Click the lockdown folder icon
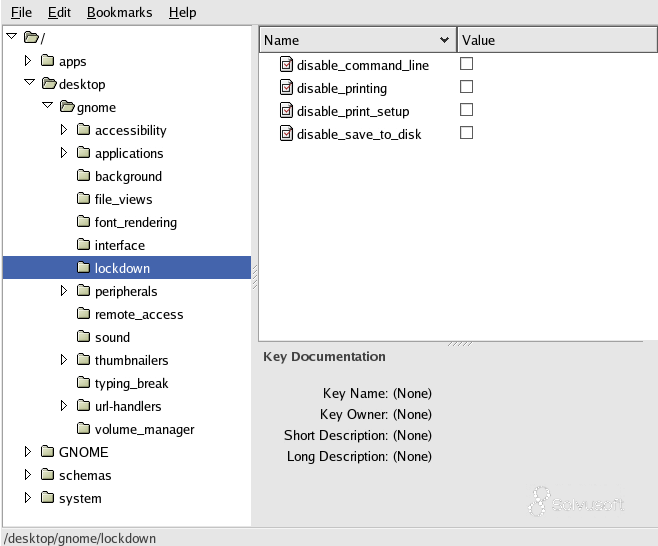Screen dimensions: 658x546 click(84, 267)
